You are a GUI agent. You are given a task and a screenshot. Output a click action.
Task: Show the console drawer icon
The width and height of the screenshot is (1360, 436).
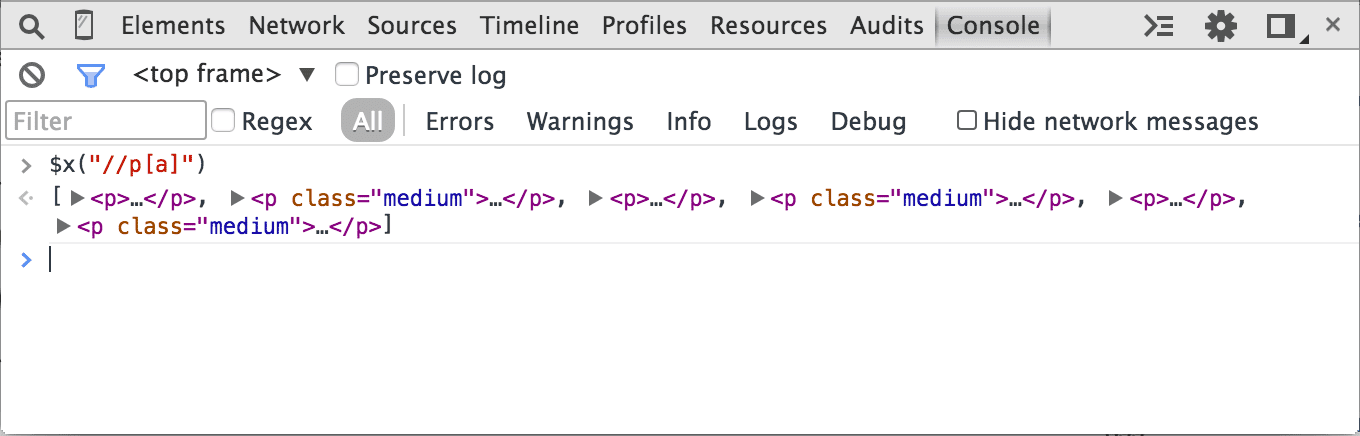tap(1158, 26)
